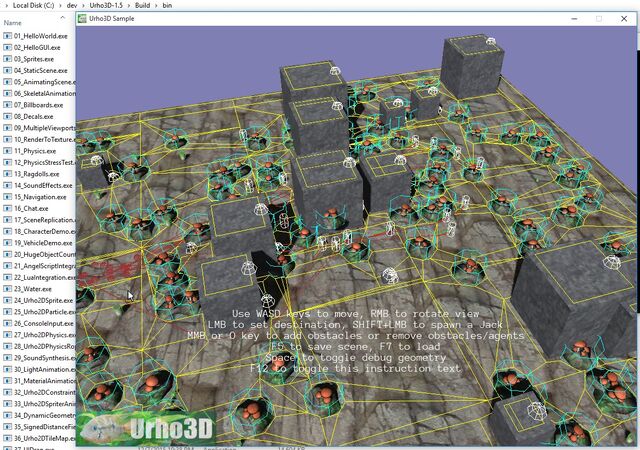Expand the chevron after dev in path
Image resolution: width=640 pixels, height=450 pixels.
click(x=84, y=5)
